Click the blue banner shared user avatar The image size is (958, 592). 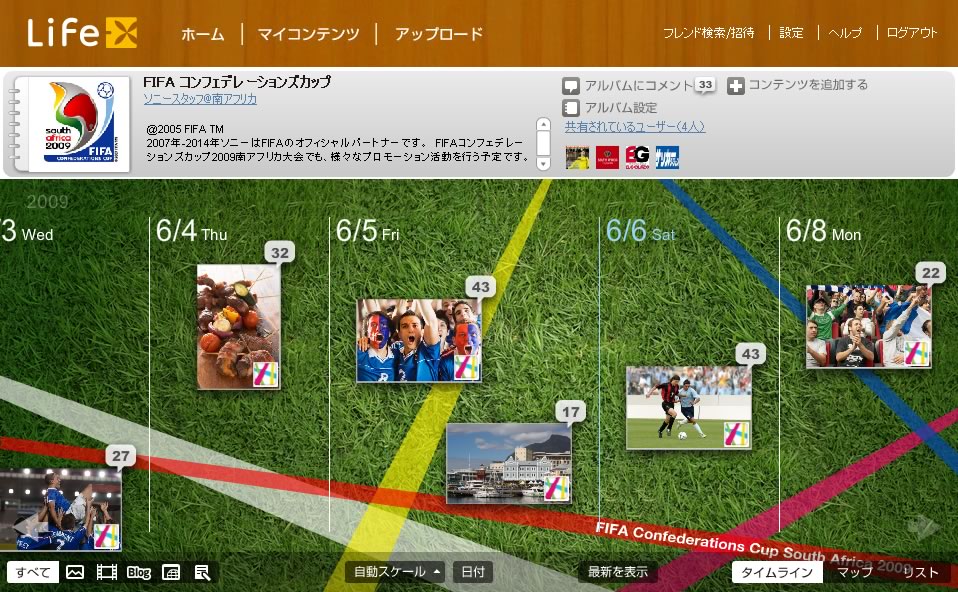(x=667, y=157)
